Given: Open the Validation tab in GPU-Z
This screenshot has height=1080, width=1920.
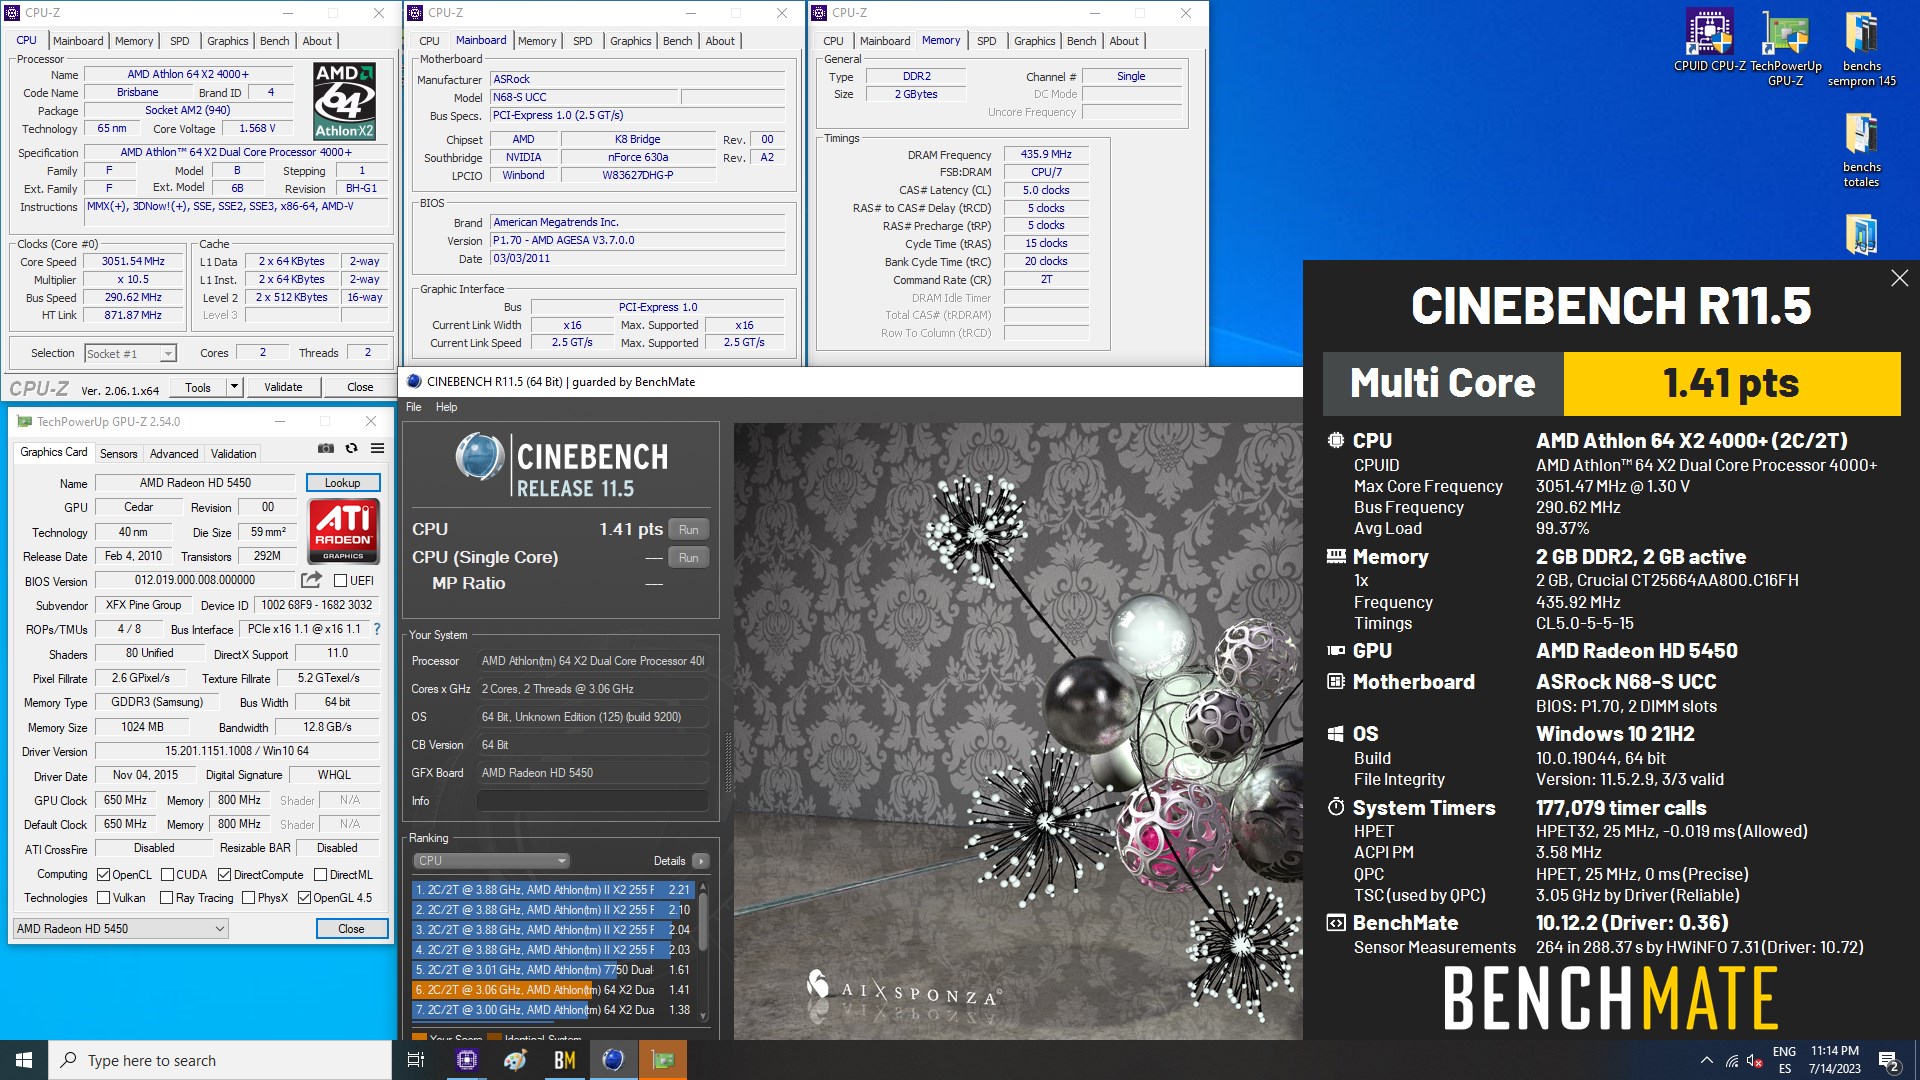Looking at the screenshot, I should click(x=233, y=454).
